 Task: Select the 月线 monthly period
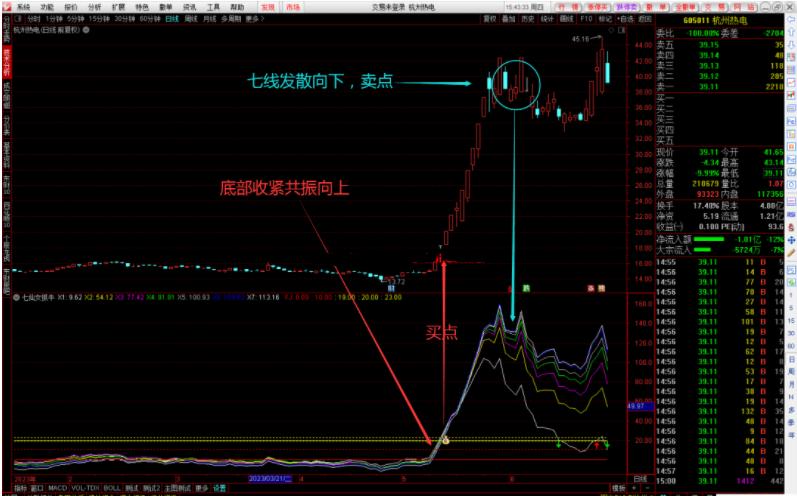pos(209,19)
